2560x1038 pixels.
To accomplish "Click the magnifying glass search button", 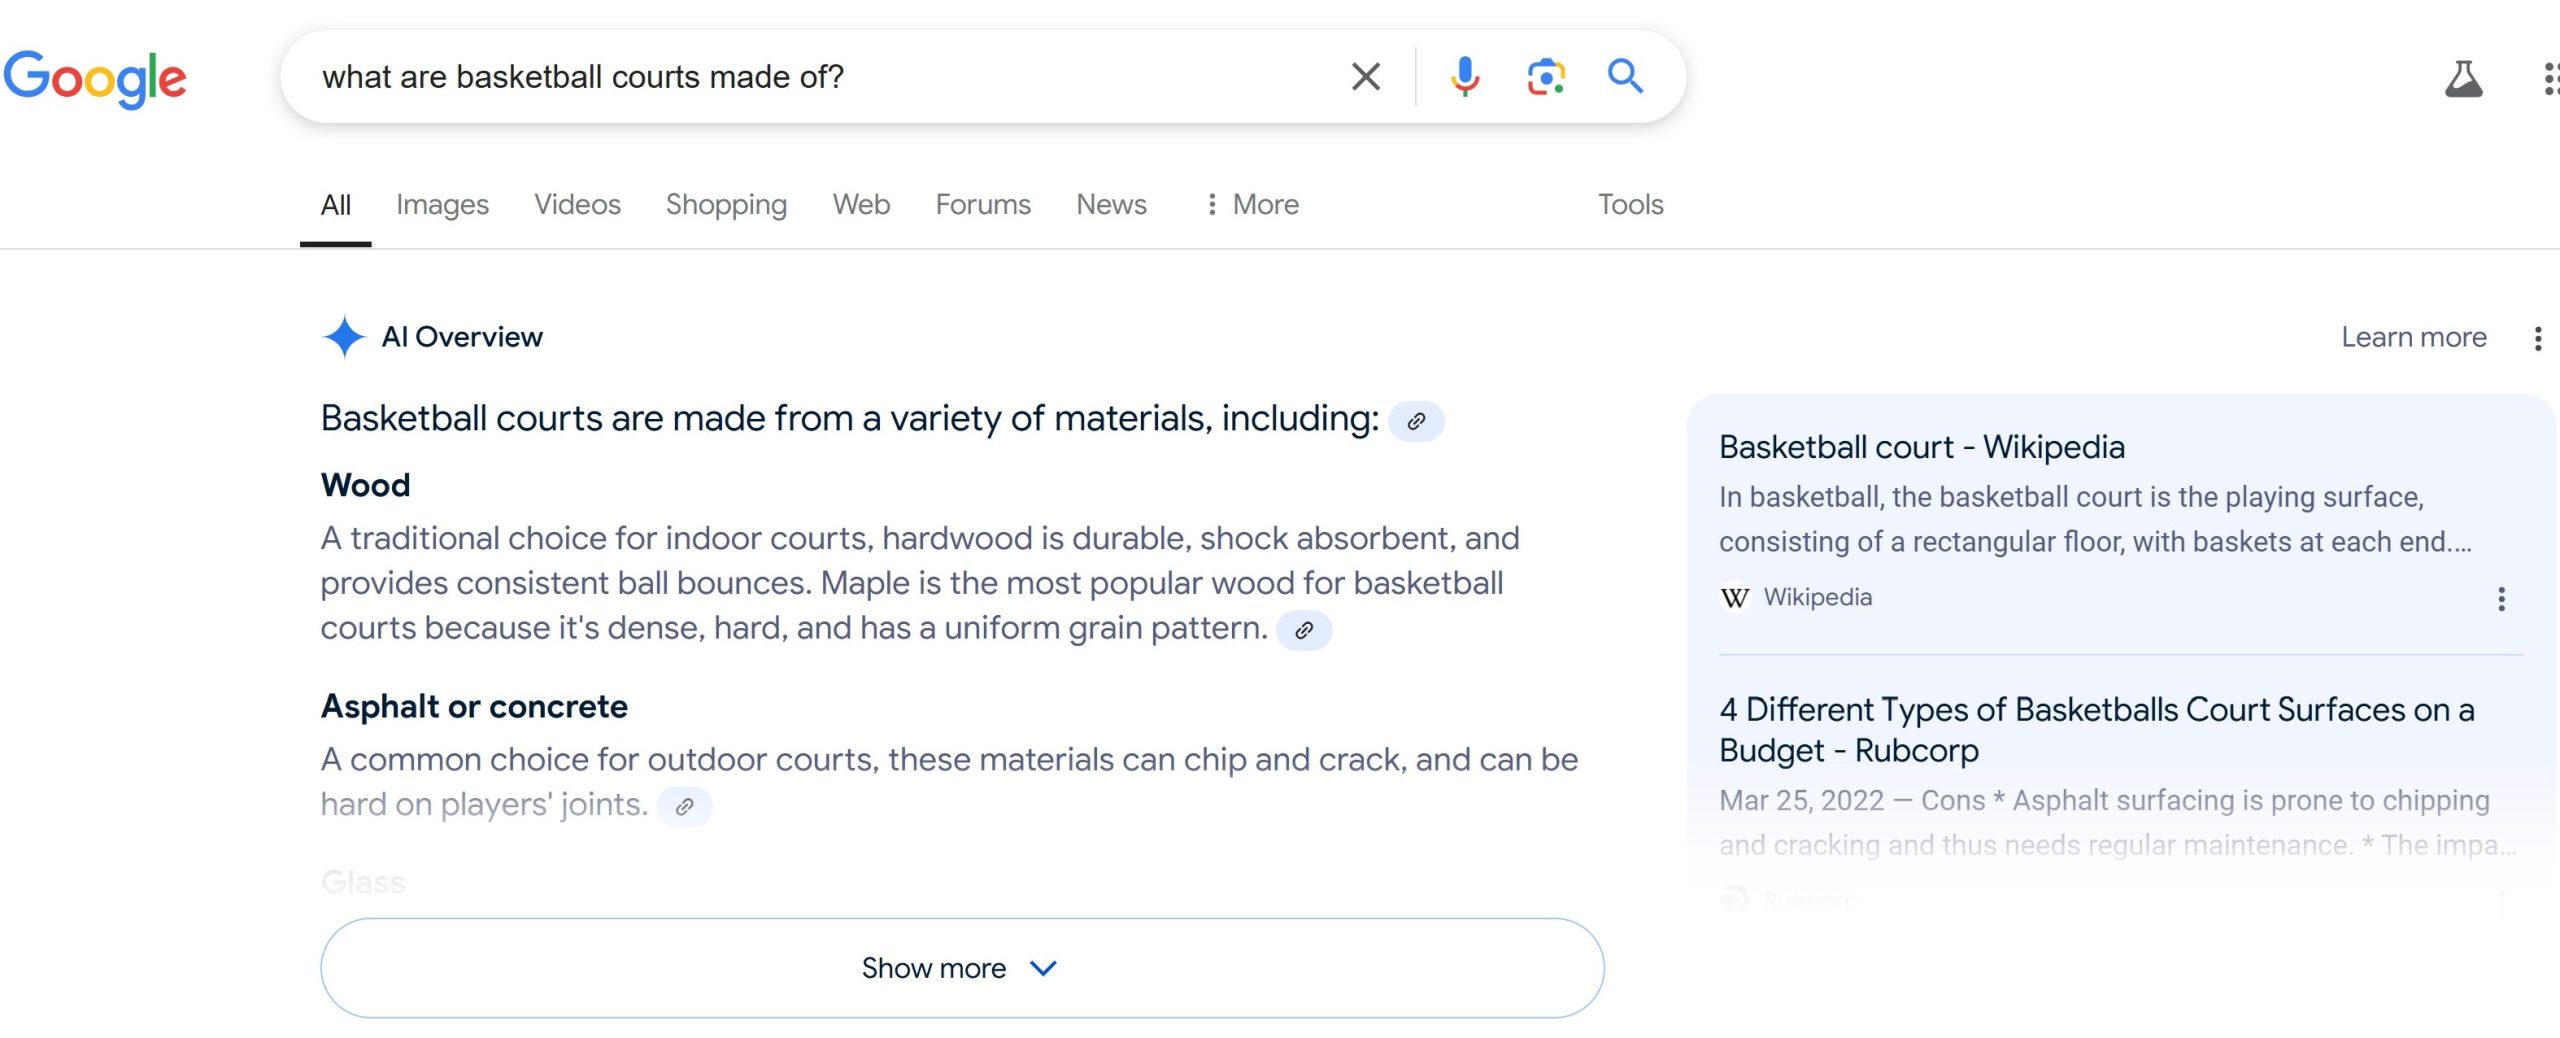I will (1625, 76).
